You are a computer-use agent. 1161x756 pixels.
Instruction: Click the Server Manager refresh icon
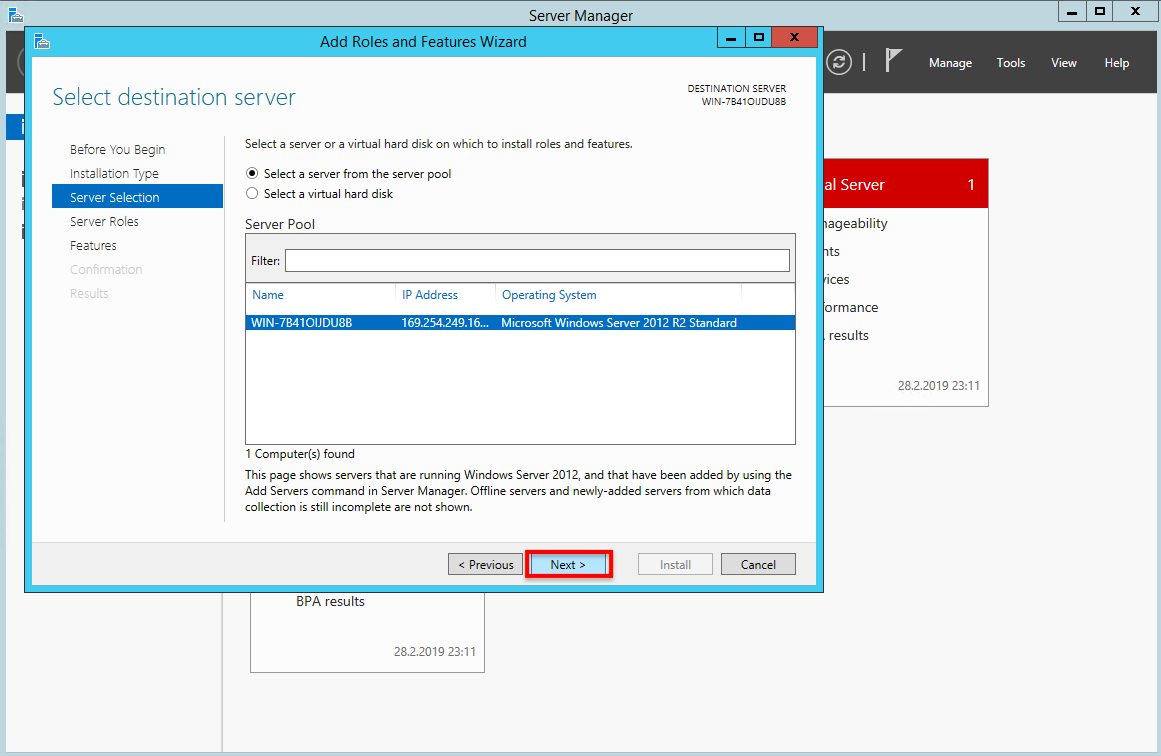(839, 62)
